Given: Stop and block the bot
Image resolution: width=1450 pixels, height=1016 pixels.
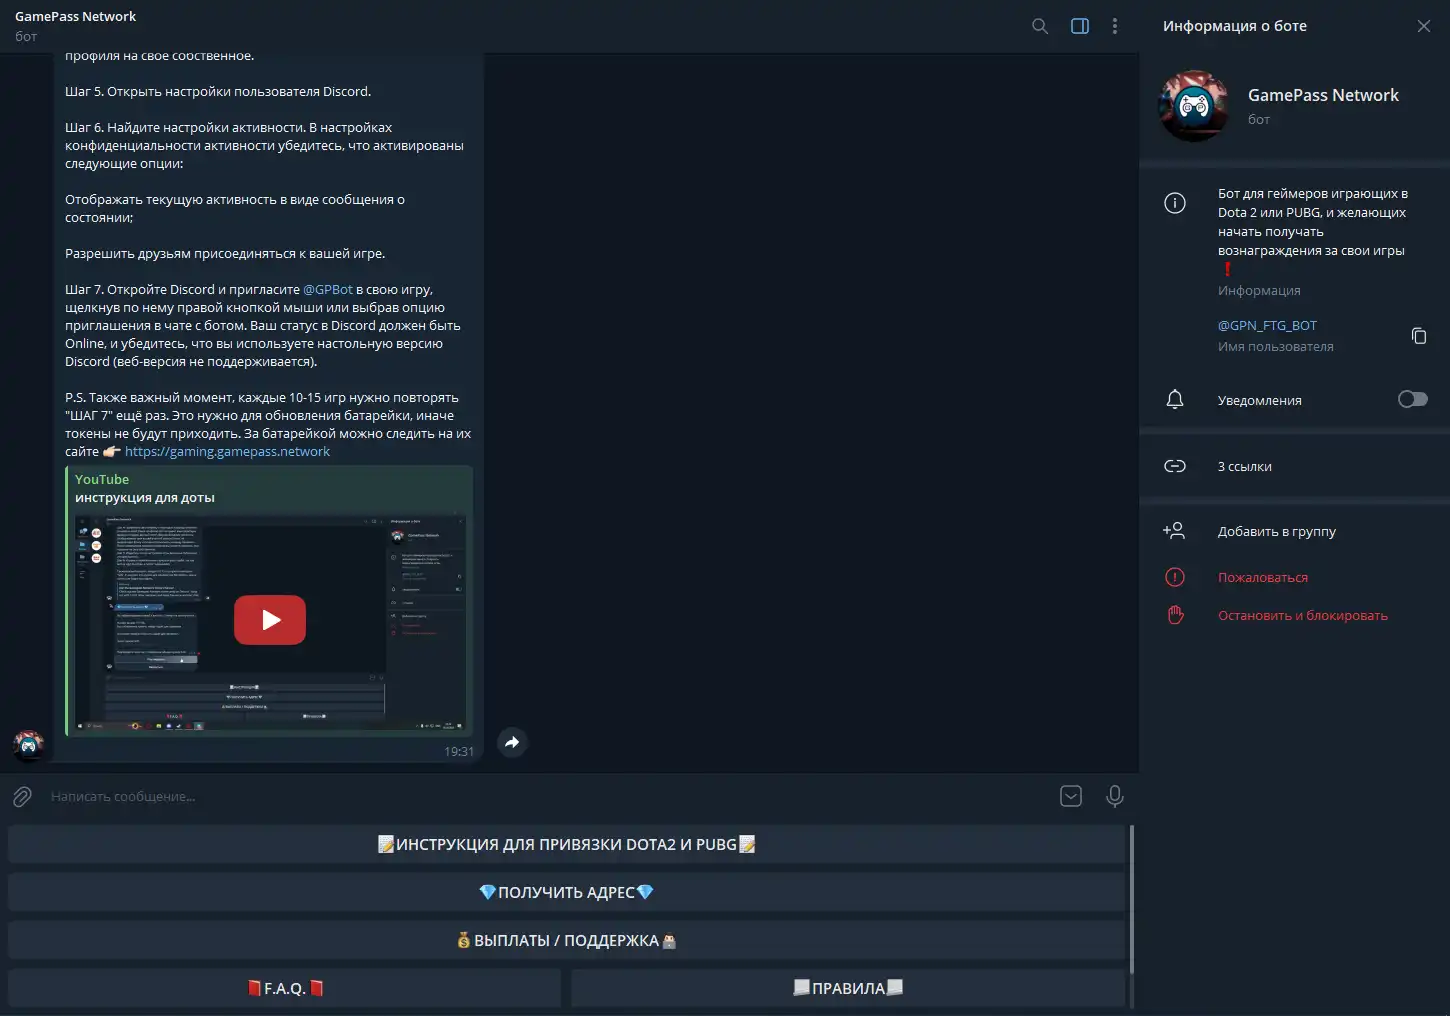Looking at the screenshot, I should [1295, 615].
